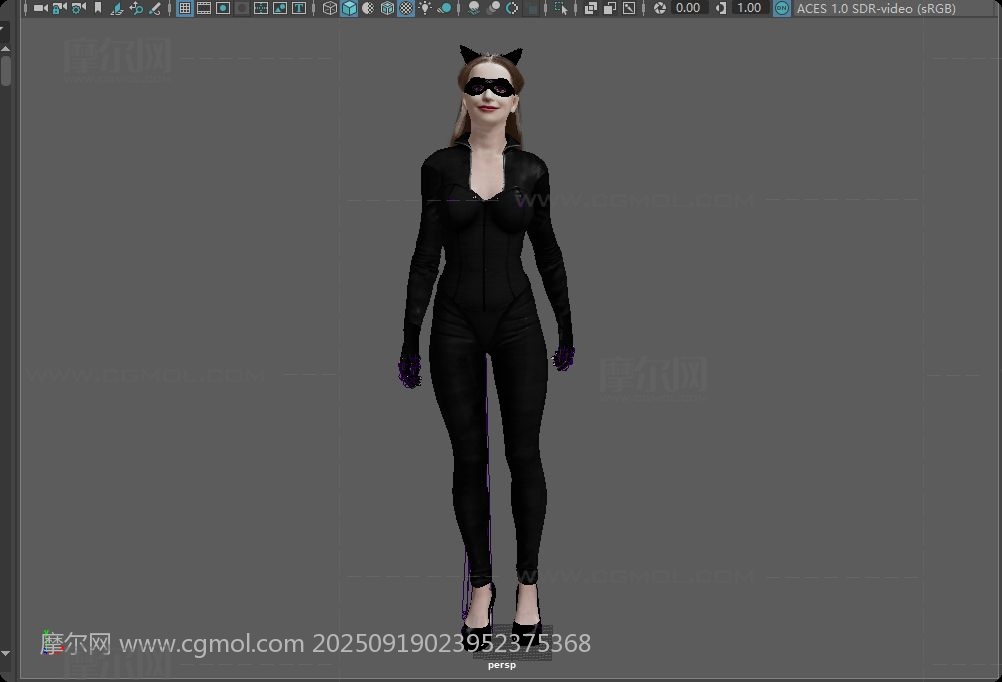Click the Isolate Select icon
The height and width of the screenshot is (682, 1002).
tap(561, 8)
